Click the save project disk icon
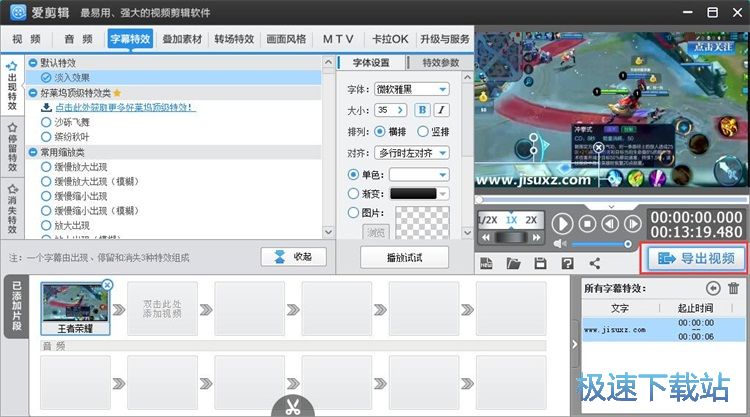This screenshot has height=417, width=750. [x=541, y=263]
